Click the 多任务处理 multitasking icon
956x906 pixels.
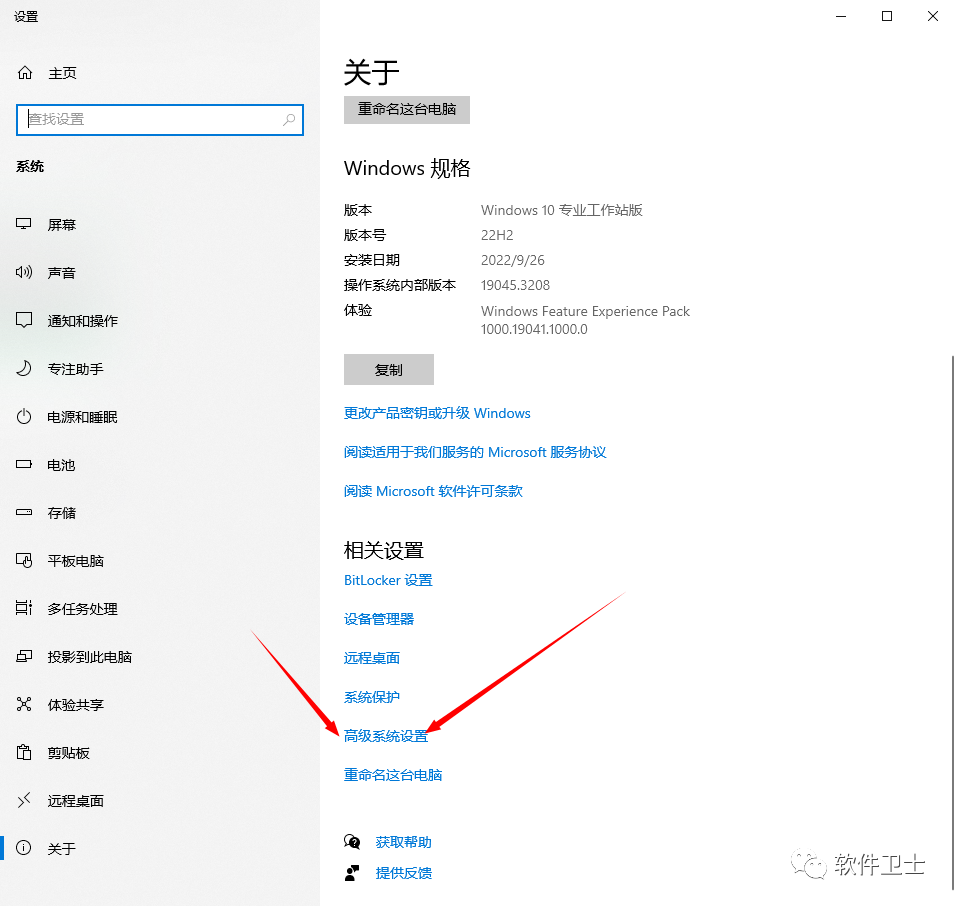coord(24,608)
